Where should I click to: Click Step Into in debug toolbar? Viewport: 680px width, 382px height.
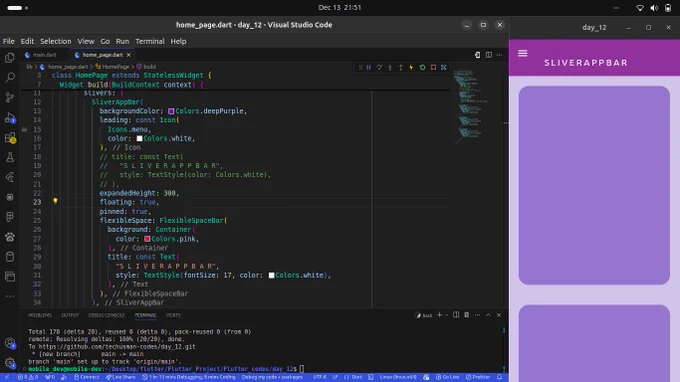(390, 68)
